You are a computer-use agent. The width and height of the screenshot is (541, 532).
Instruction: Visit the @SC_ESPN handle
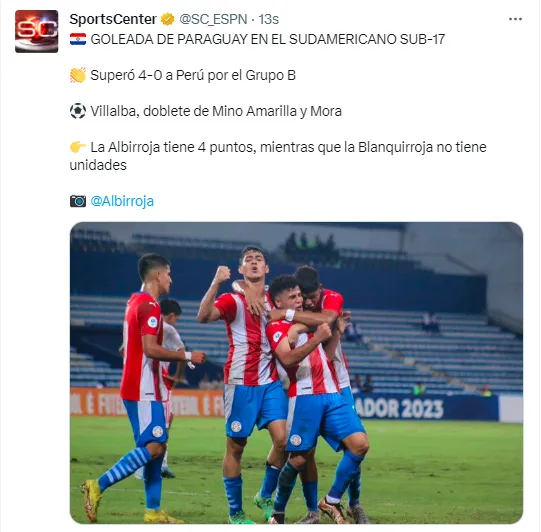[x=213, y=19]
